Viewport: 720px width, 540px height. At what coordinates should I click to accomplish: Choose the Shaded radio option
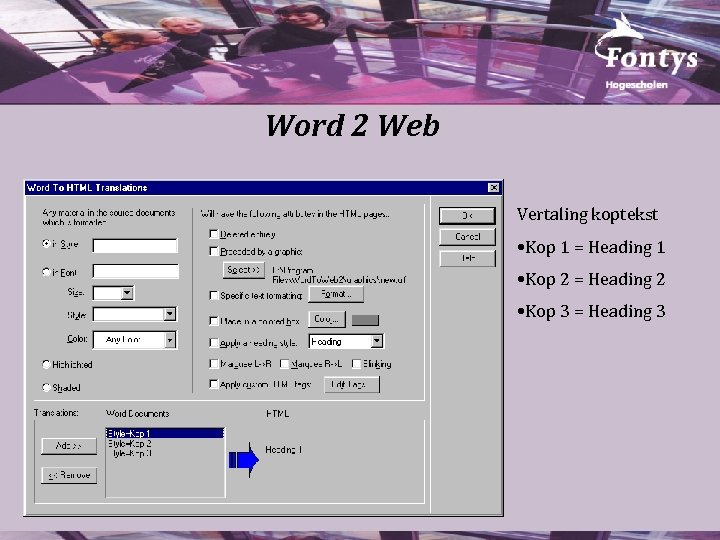pyautogui.click(x=46, y=387)
